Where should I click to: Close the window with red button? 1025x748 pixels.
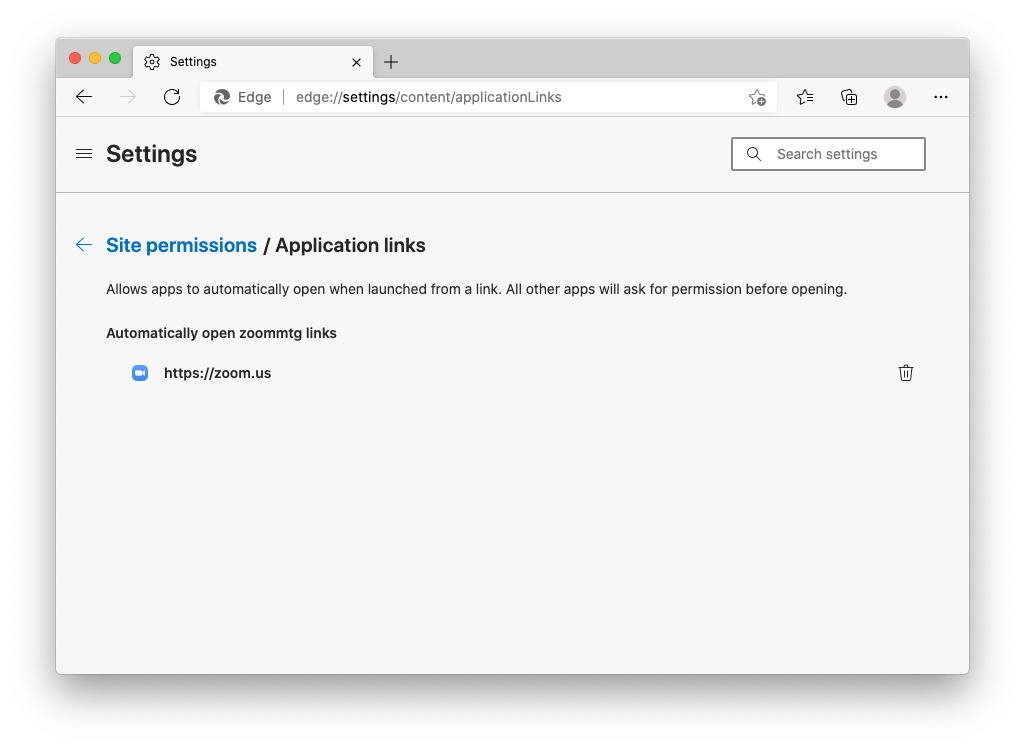click(x=75, y=58)
